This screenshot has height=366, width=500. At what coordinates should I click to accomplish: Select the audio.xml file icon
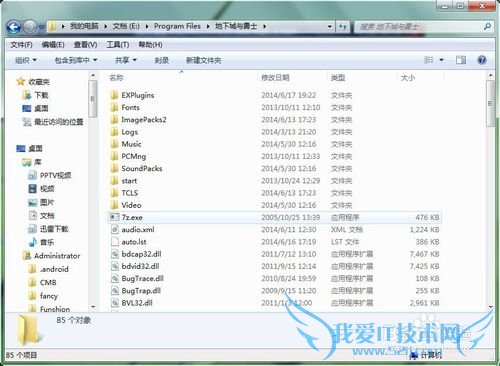[x=114, y=229]
